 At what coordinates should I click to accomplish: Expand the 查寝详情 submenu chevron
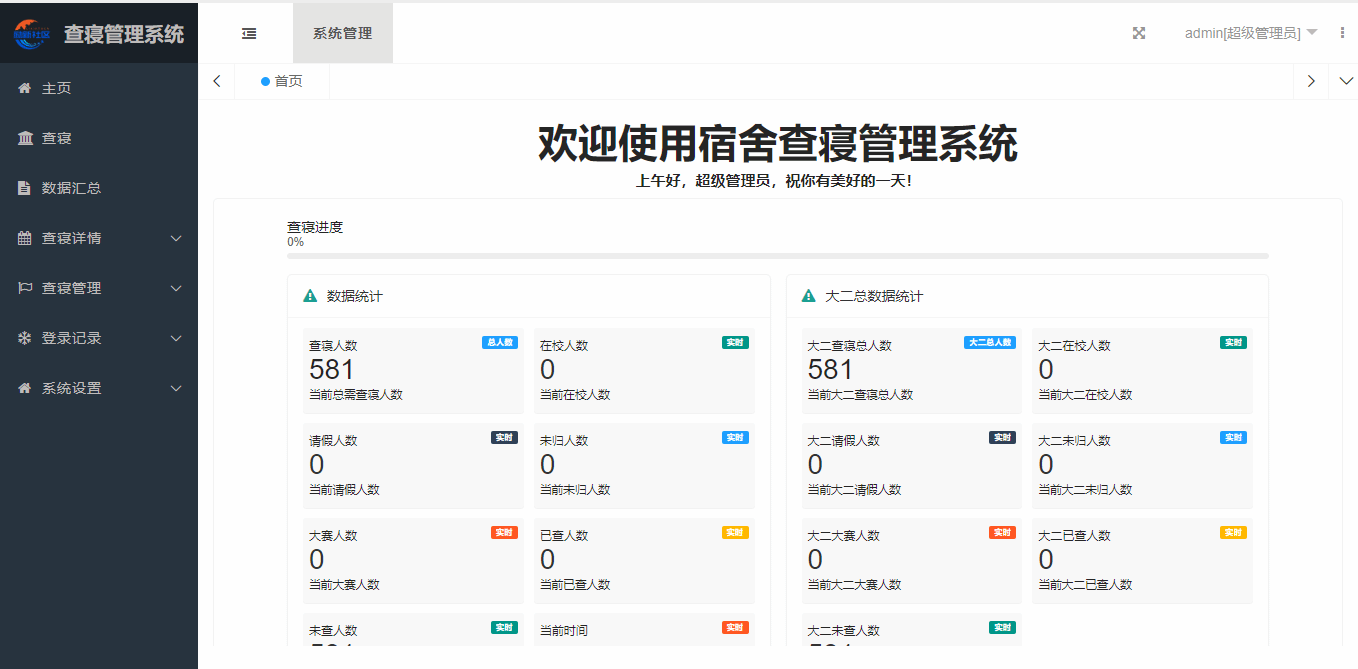click(176, 238)
